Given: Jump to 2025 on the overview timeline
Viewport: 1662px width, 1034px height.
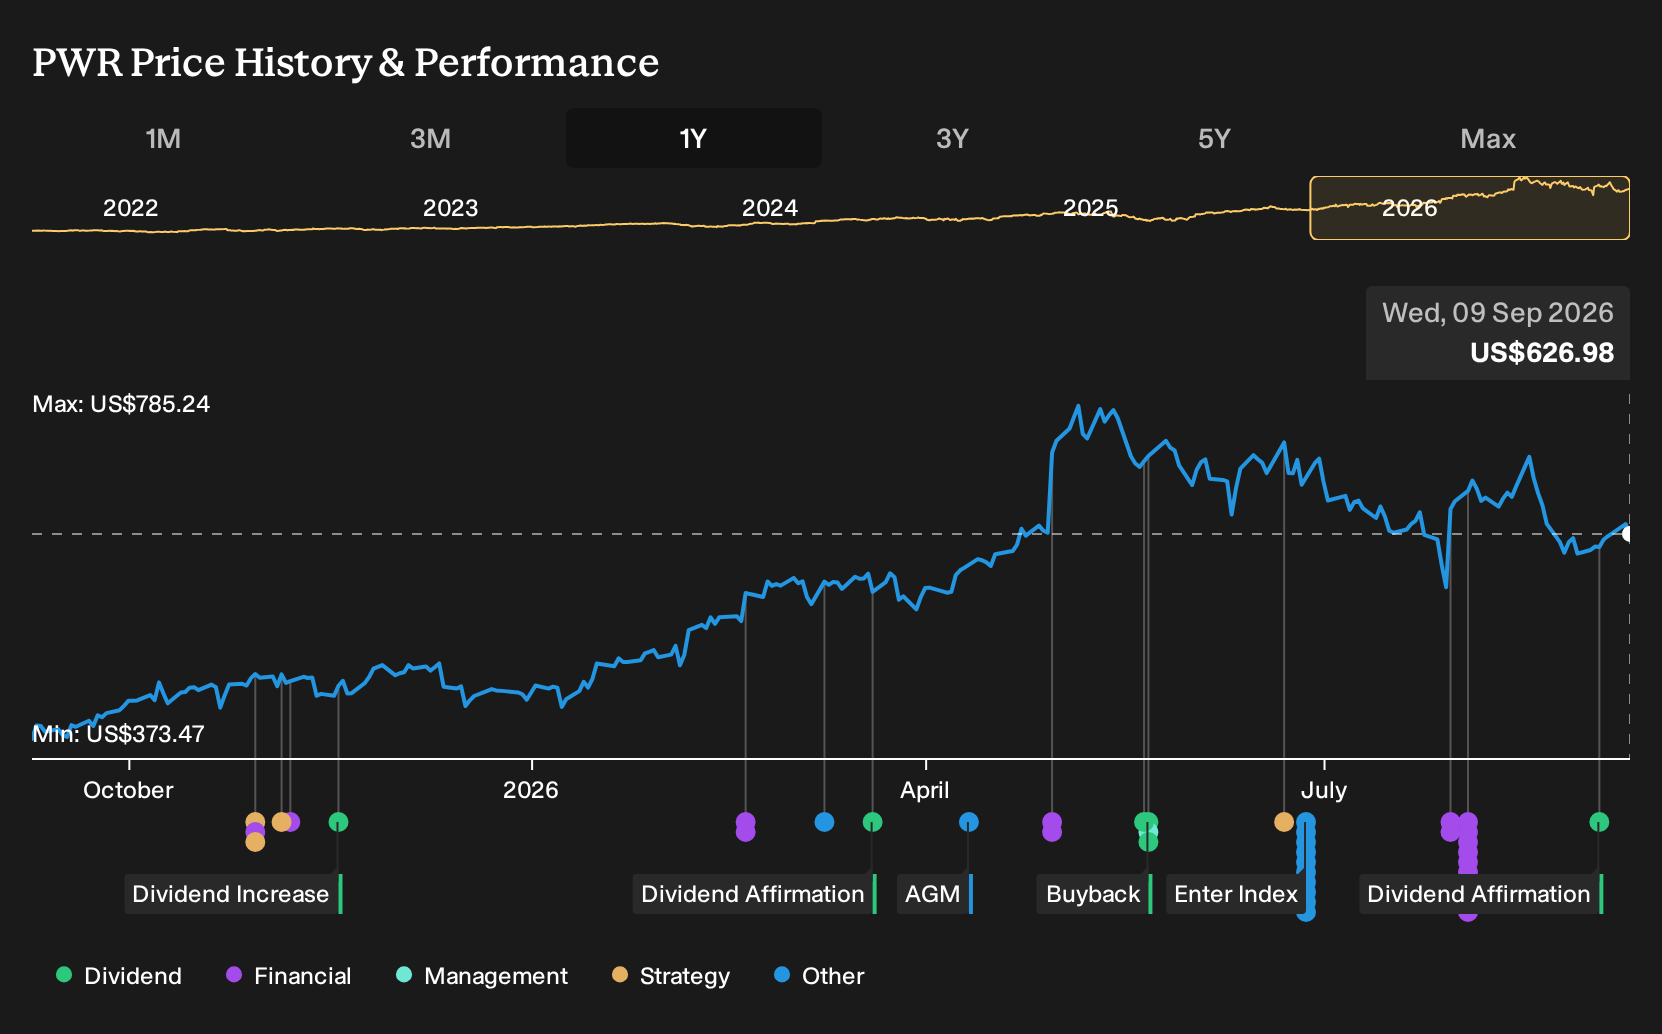Looking at the screenshot, I should click(x=1090, y=208).
